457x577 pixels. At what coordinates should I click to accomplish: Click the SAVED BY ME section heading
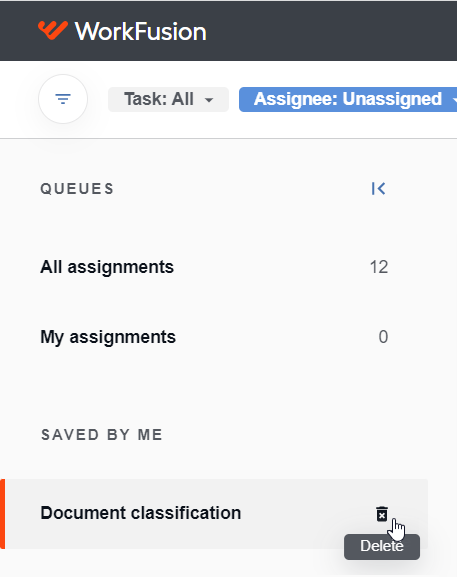click(102, 435)
